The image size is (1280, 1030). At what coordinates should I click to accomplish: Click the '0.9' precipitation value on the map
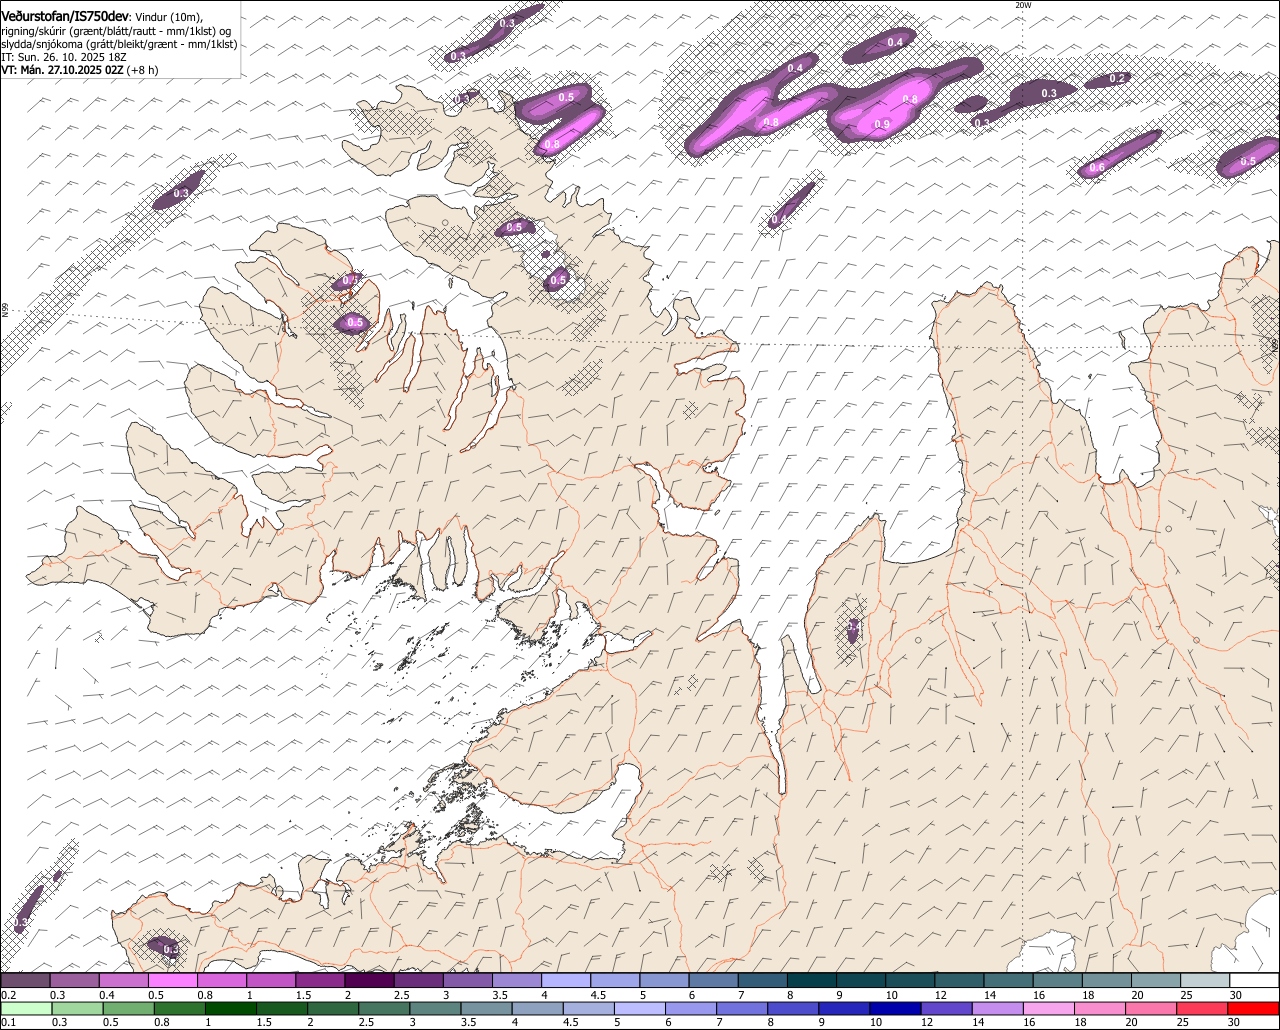tap(882, 124)
